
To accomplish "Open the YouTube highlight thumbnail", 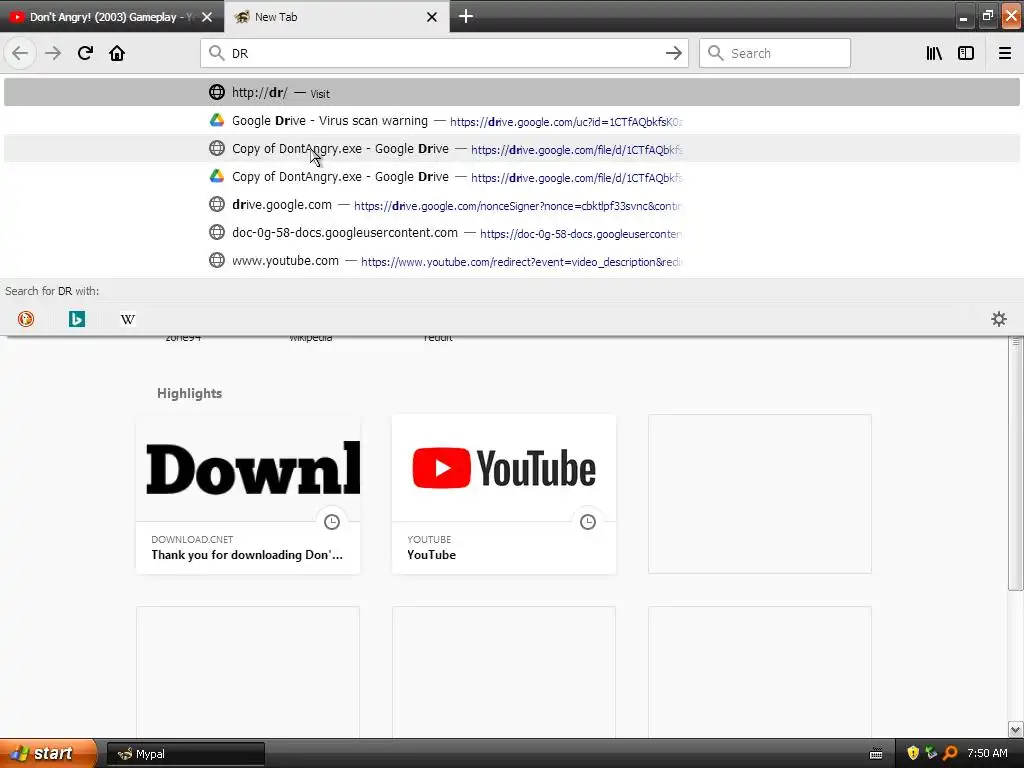I will click(x=504, y=468).
